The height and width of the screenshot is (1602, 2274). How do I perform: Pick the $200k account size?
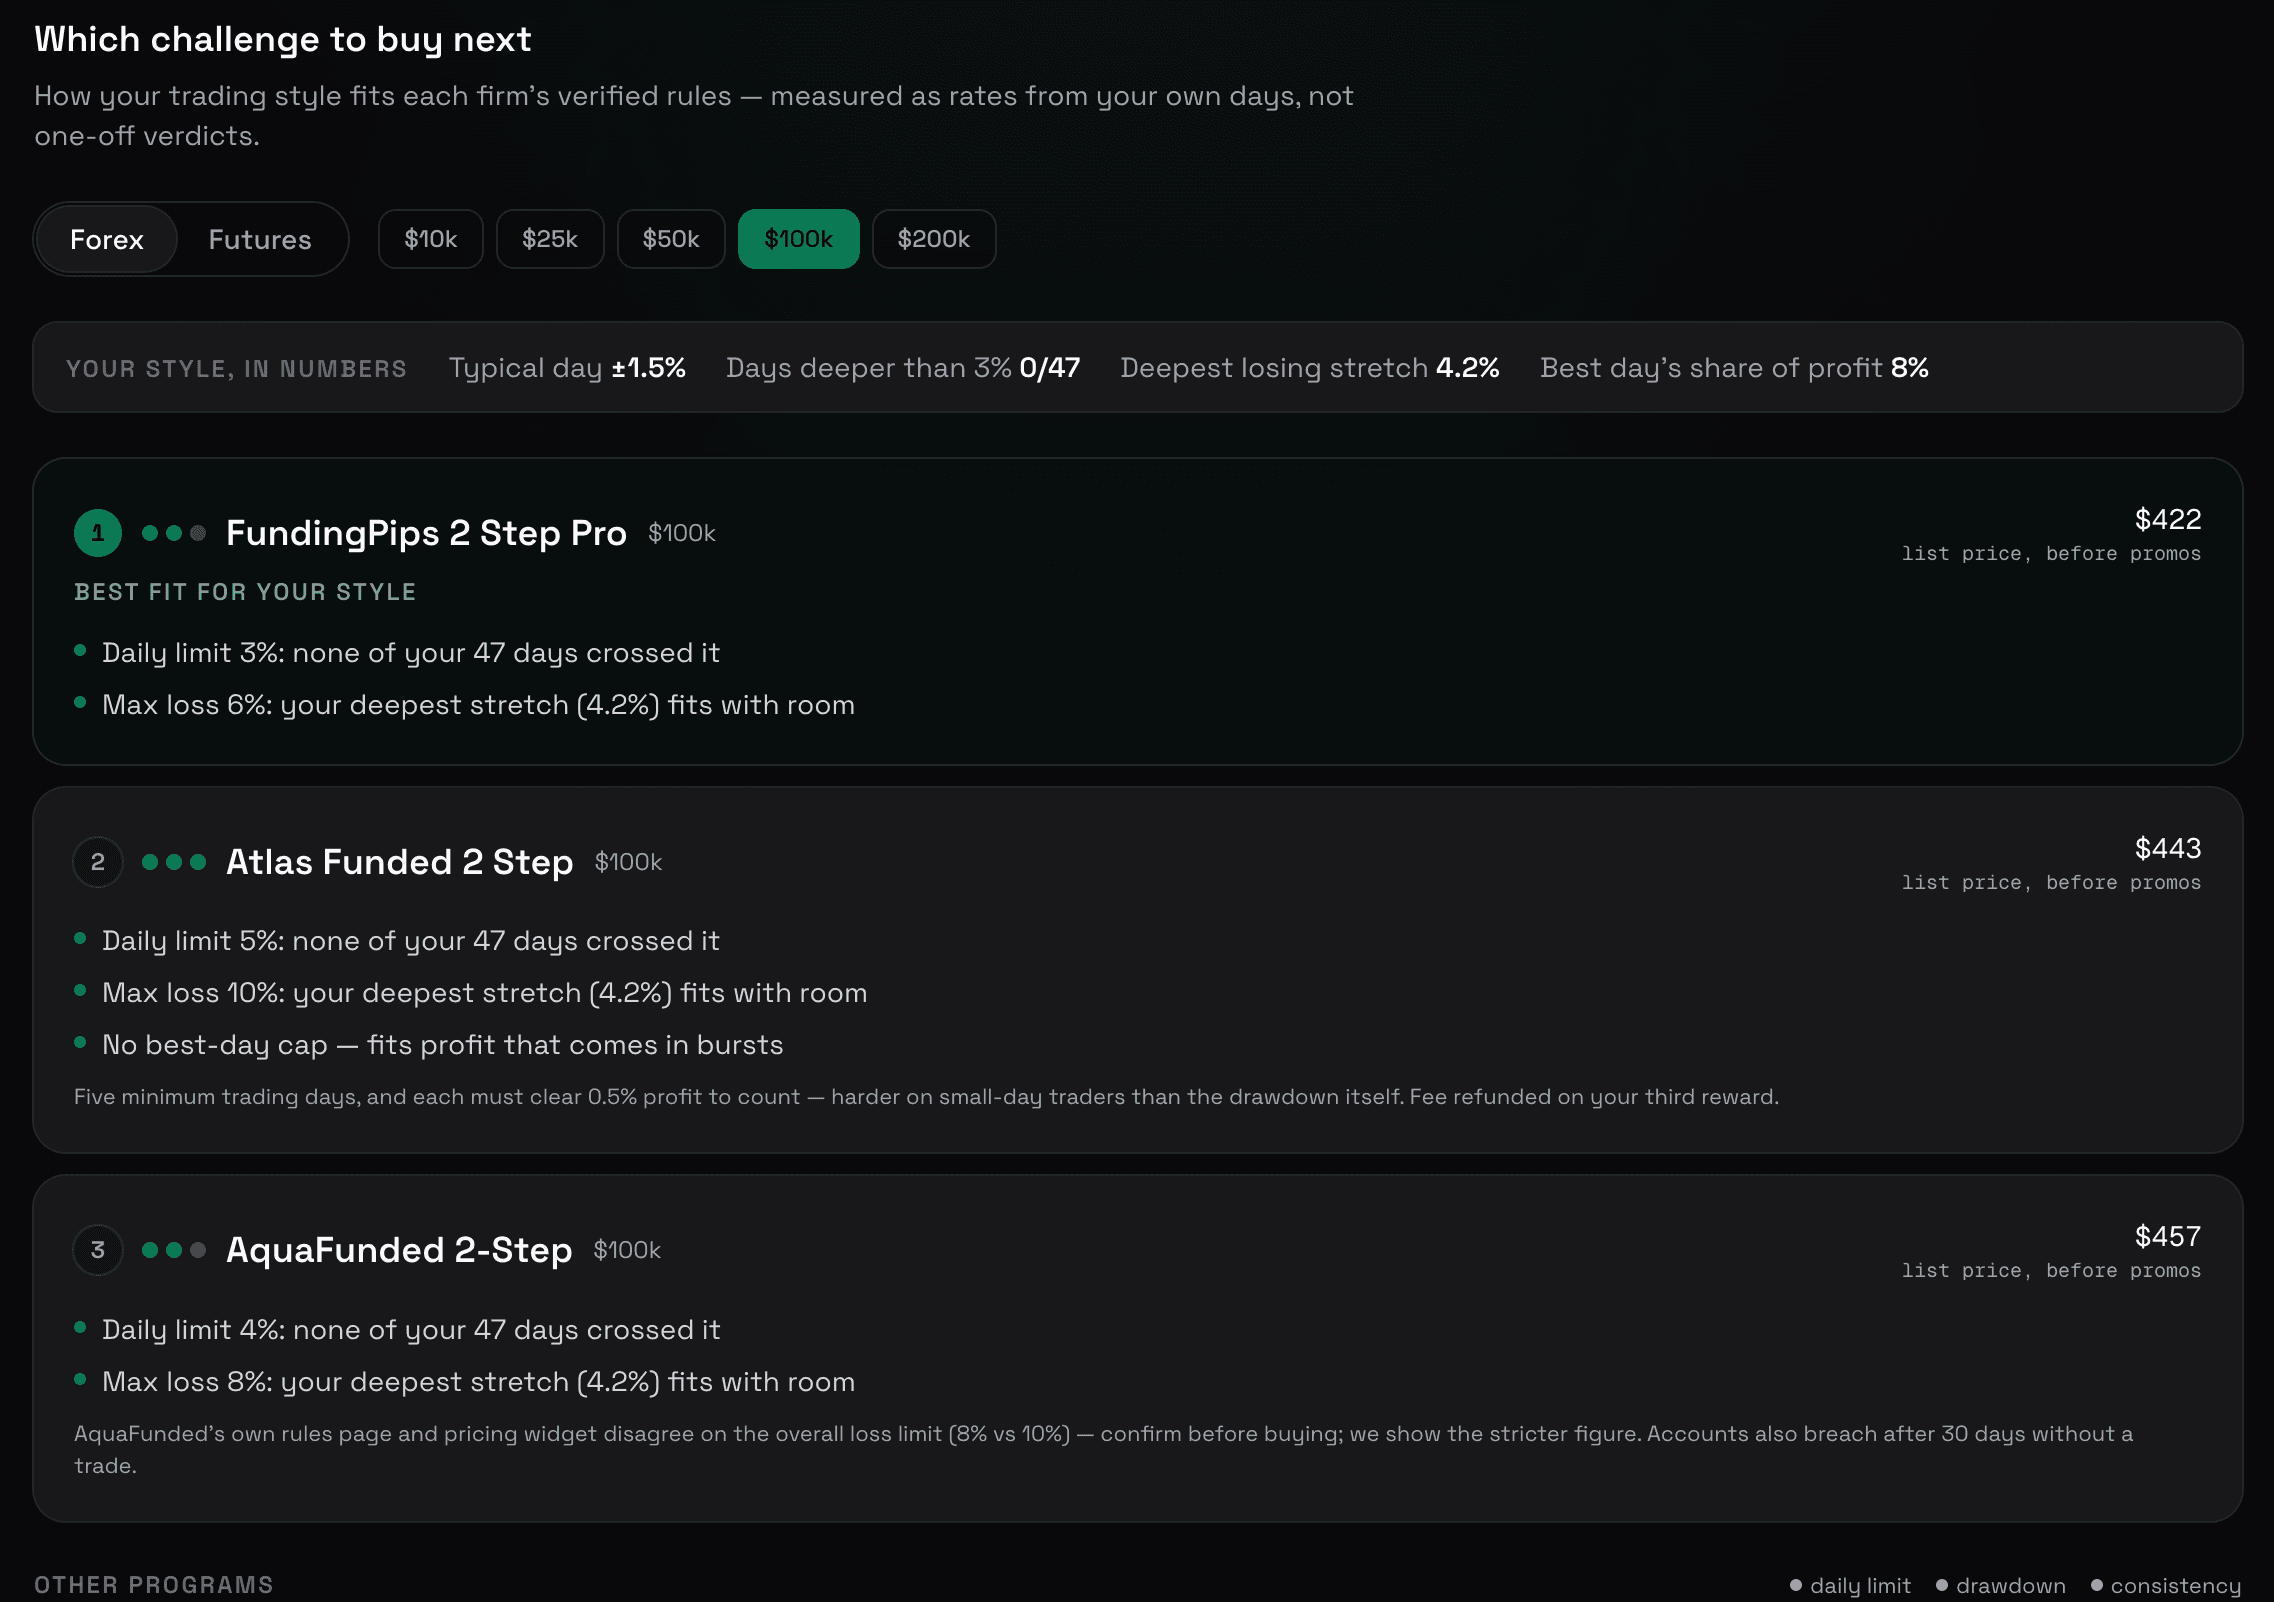[934, 239]
